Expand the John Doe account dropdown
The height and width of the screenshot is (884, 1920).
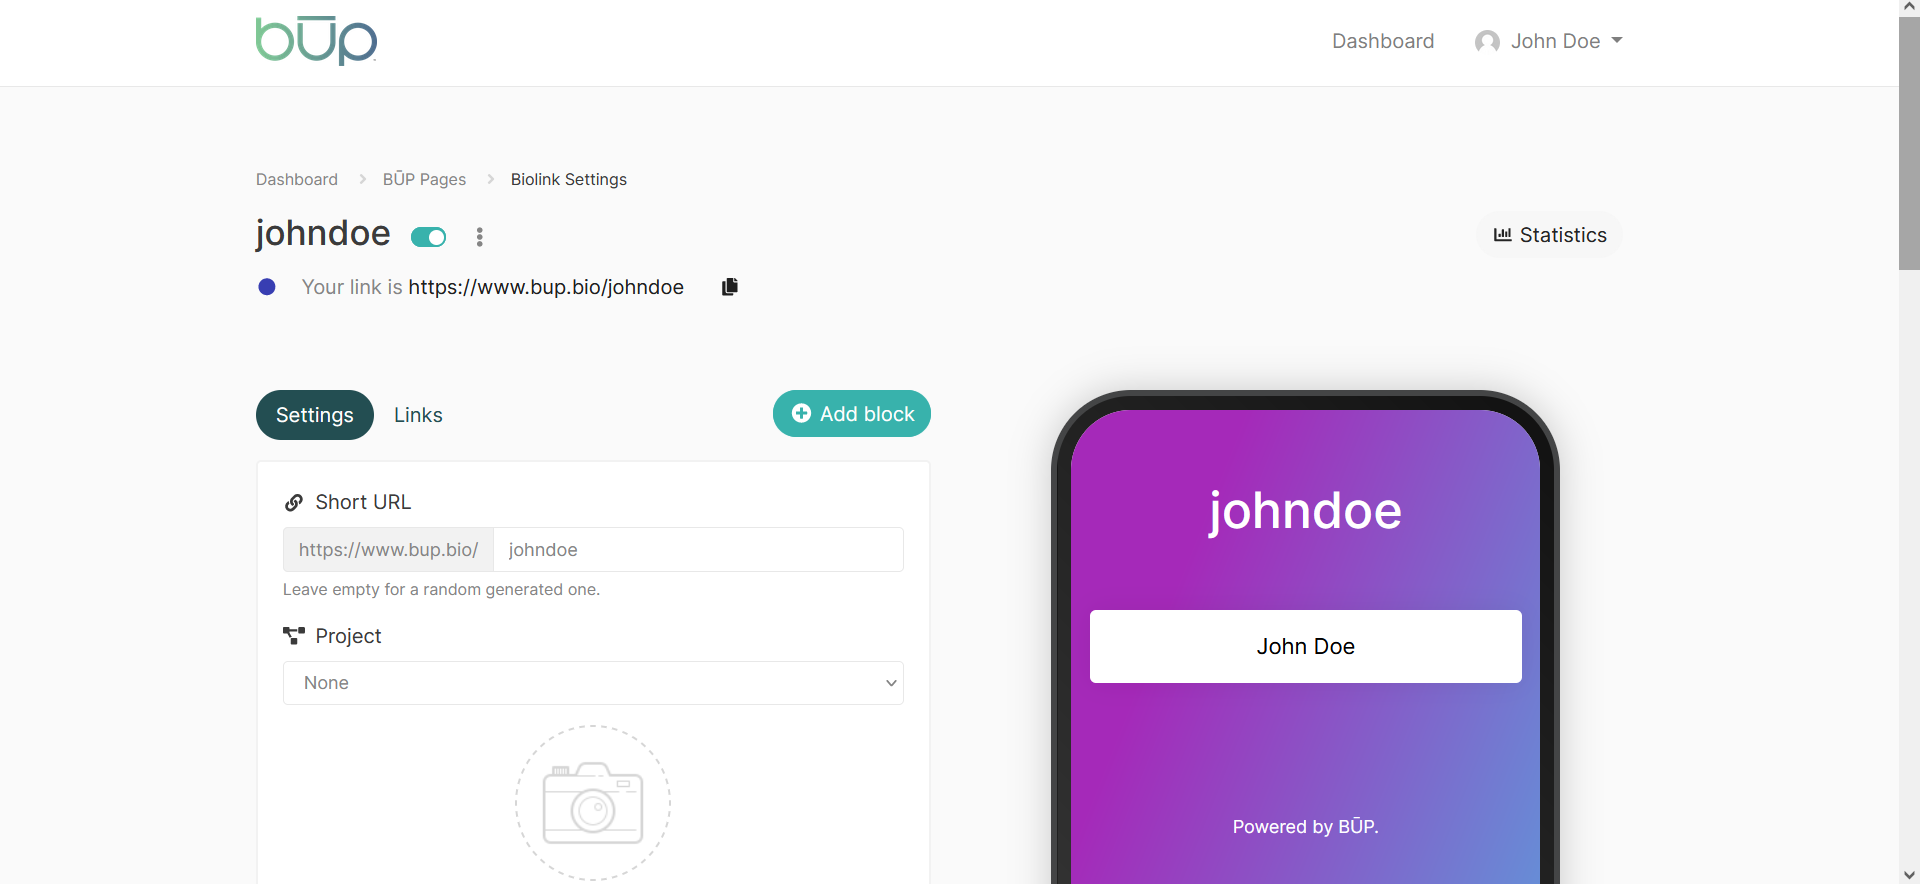coord(1549,41)
